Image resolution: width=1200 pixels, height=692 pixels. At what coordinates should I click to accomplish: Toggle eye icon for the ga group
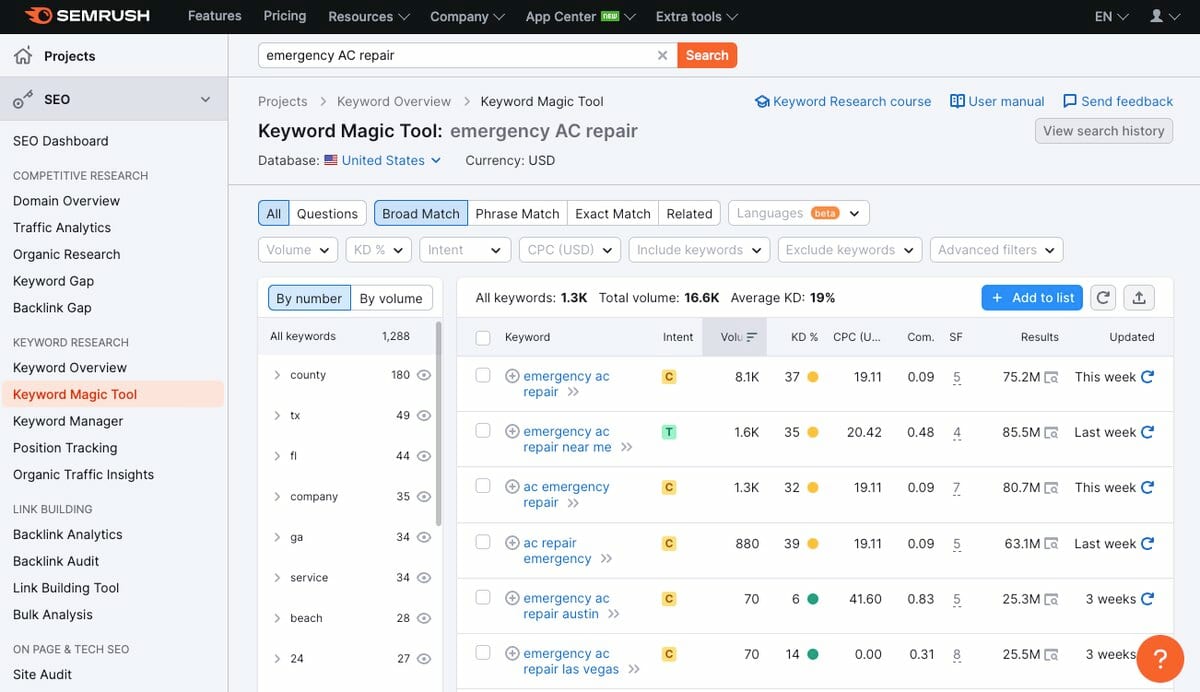[x=424, y=537]
